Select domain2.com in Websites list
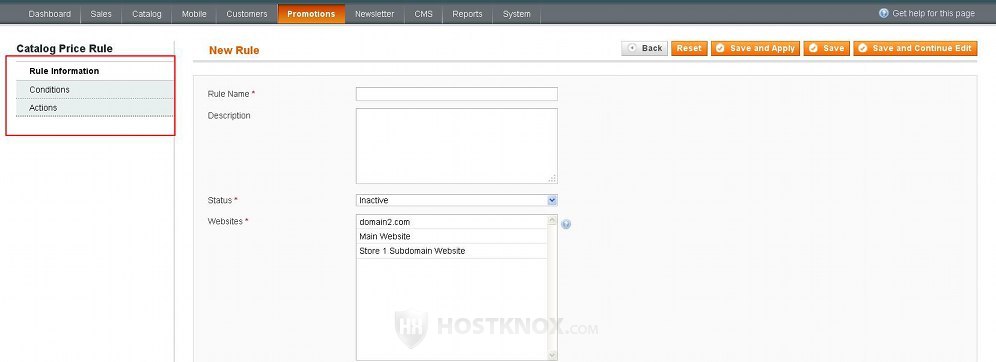 pyautogui.click(x=451, y=222)
